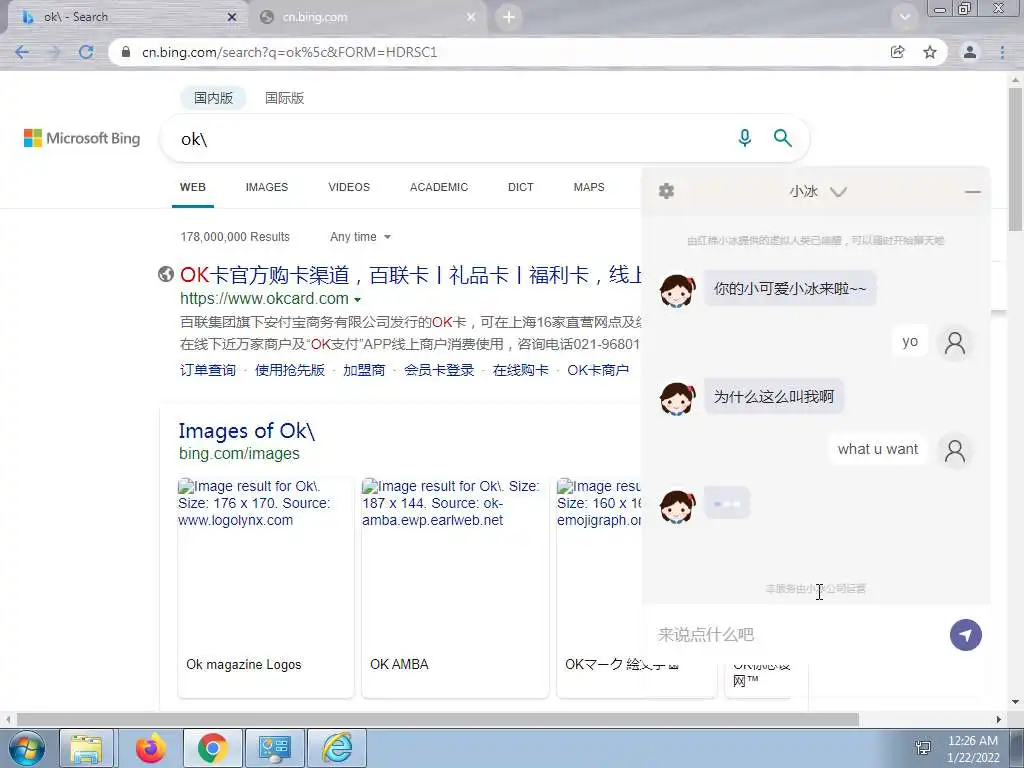Click 小冰 avatar beside greeting message
The width and height of the screenshot is (1024, 768).
tap(677, 289)
